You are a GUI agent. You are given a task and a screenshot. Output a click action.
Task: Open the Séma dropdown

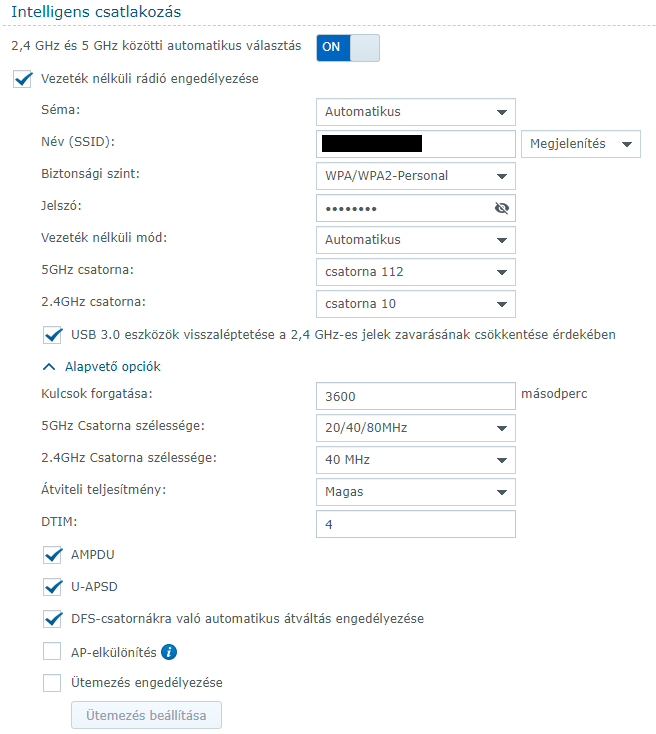tap(415, 112)
